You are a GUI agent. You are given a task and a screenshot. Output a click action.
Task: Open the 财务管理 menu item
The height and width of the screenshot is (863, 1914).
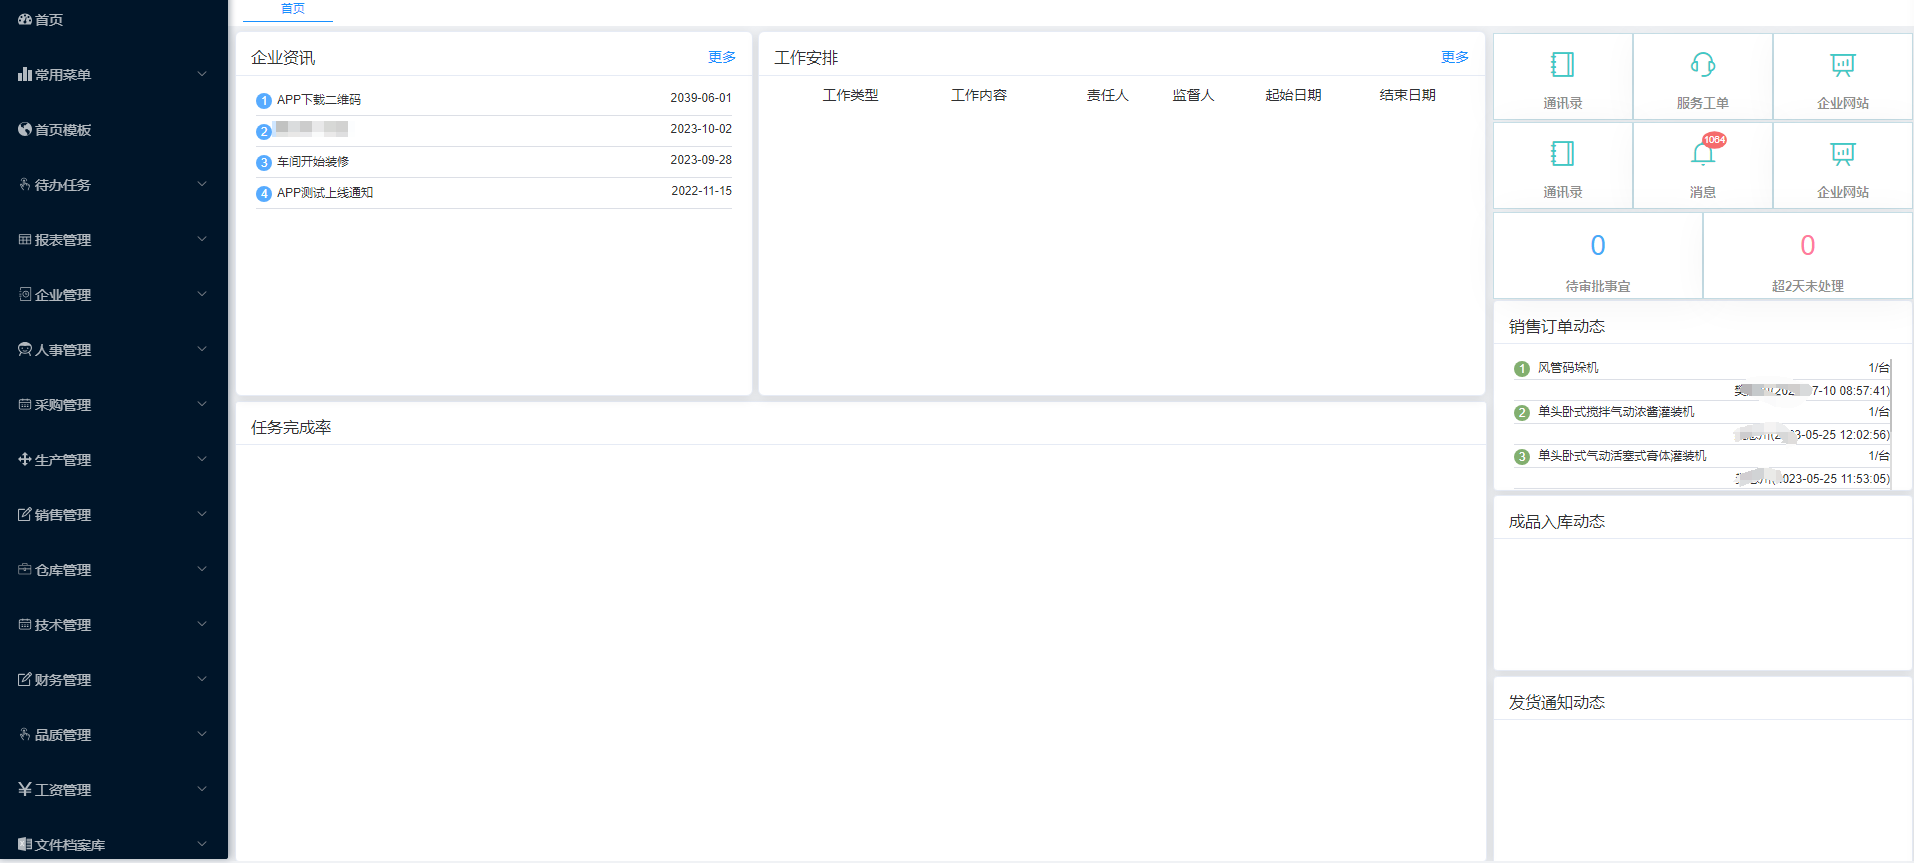click(114, 680)
